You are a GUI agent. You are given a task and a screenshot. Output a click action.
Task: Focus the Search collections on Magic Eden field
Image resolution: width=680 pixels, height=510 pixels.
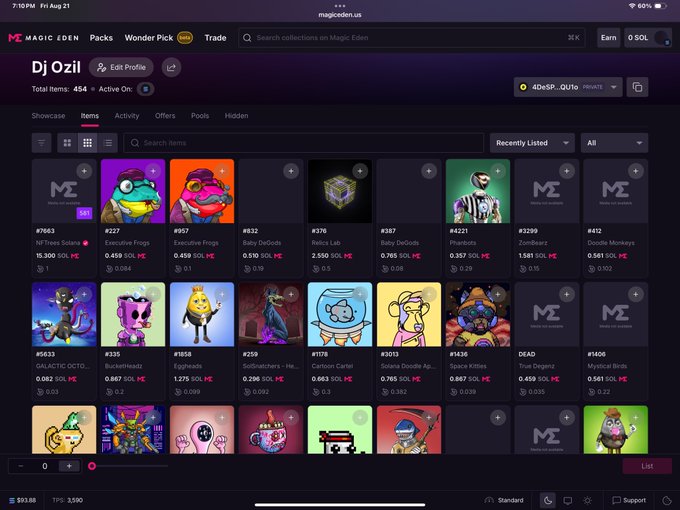point(412,38)
